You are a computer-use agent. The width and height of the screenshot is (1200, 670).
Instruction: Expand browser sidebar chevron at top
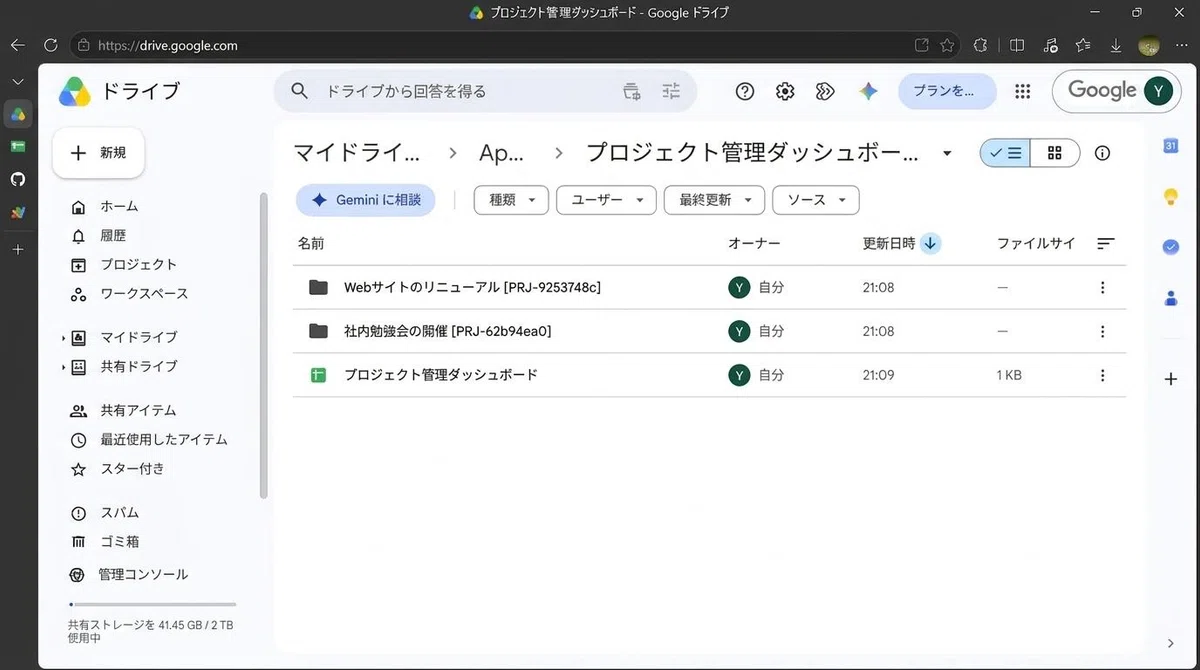[x=17, y=81]
